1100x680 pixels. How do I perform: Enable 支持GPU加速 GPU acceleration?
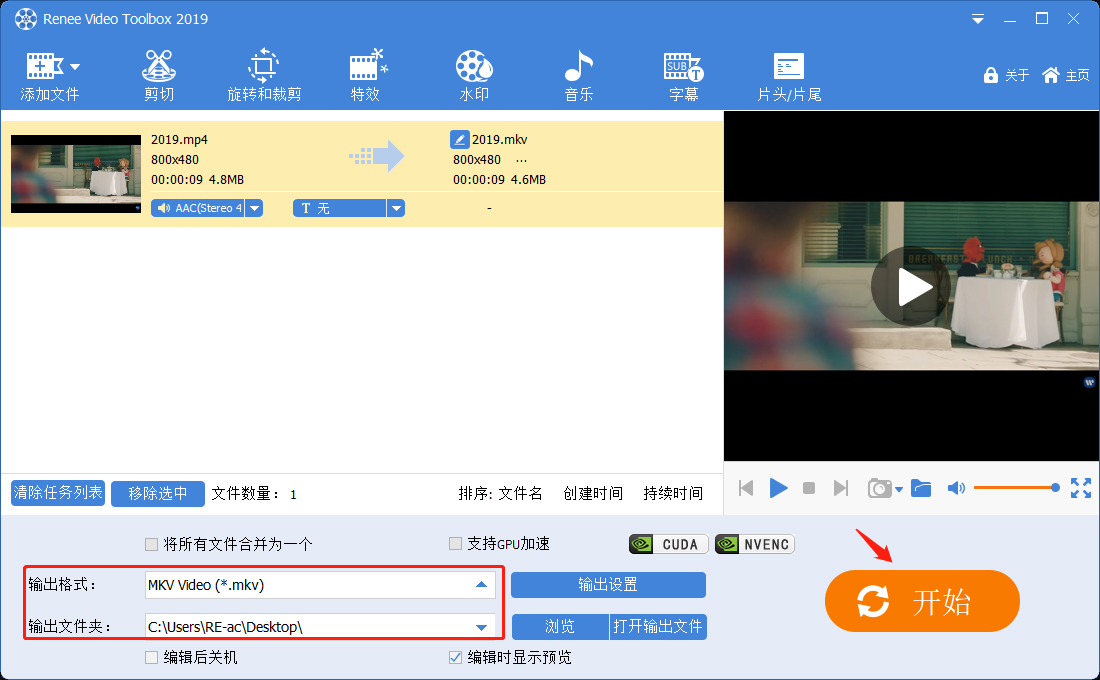pyautogui.click(x=455, y=543)
